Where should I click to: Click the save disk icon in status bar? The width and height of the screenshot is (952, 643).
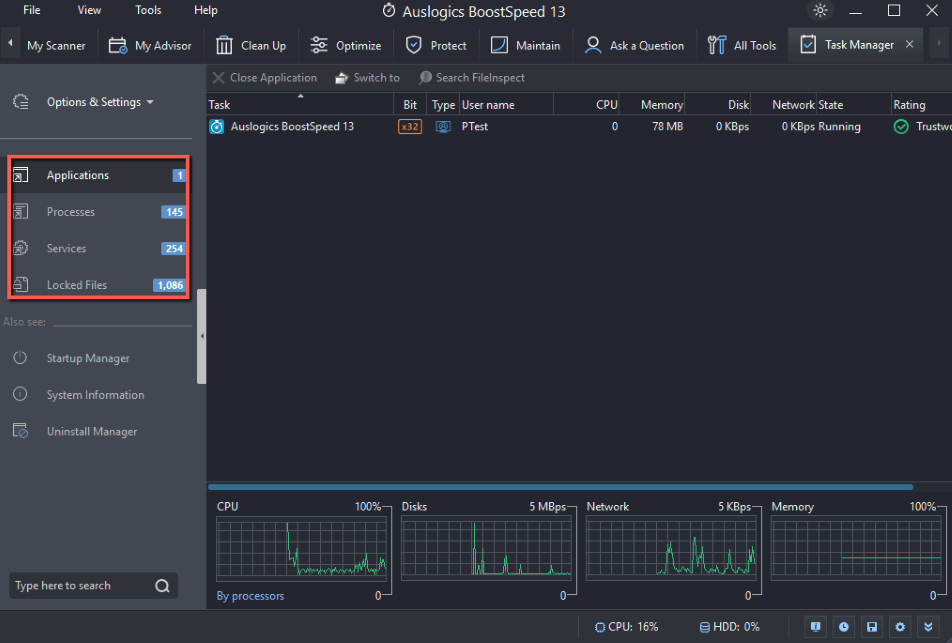coord(872,627)
